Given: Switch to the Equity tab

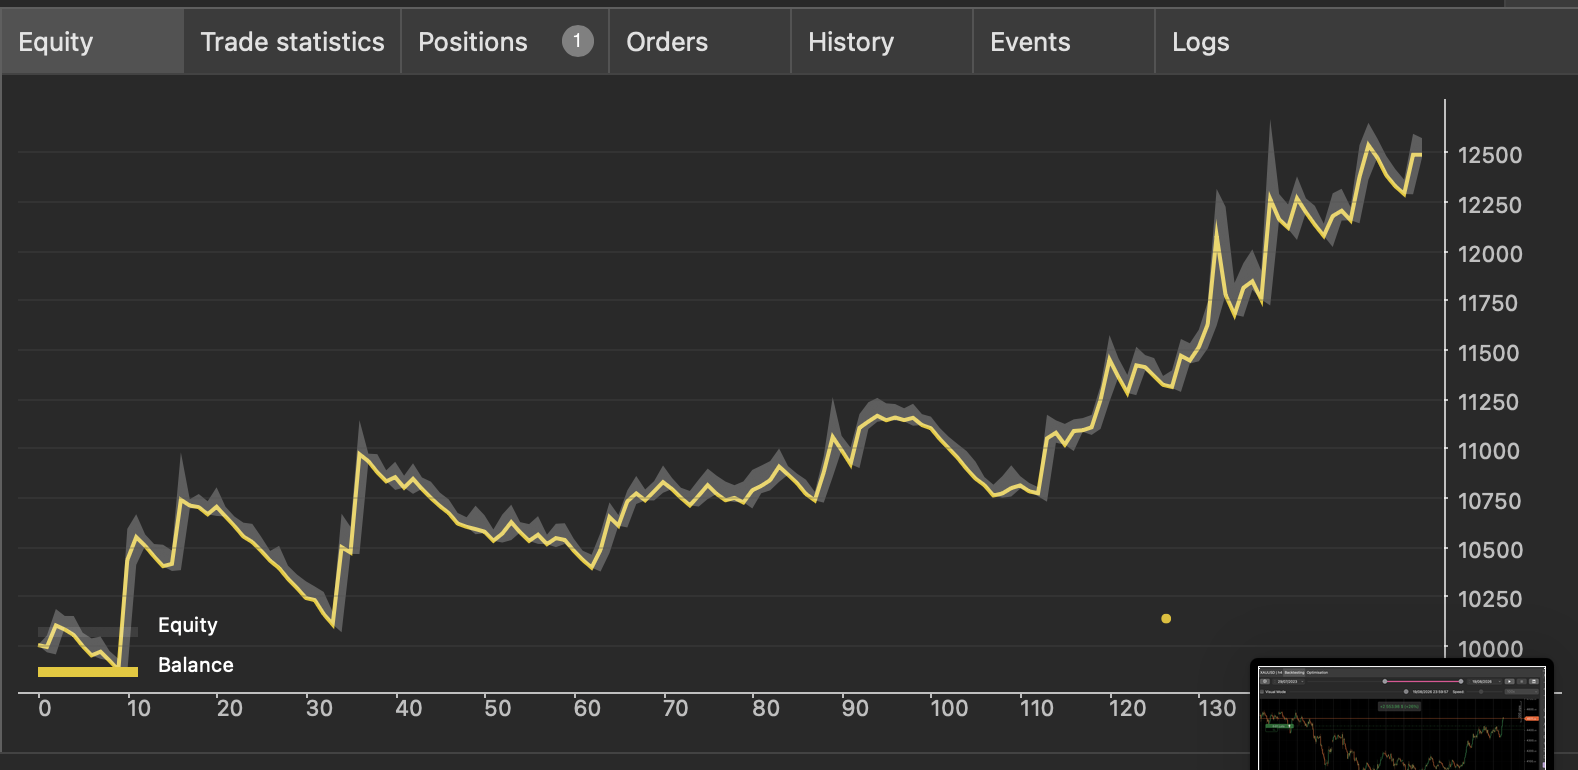Looking at the screenshot, I should coord(92,42).
